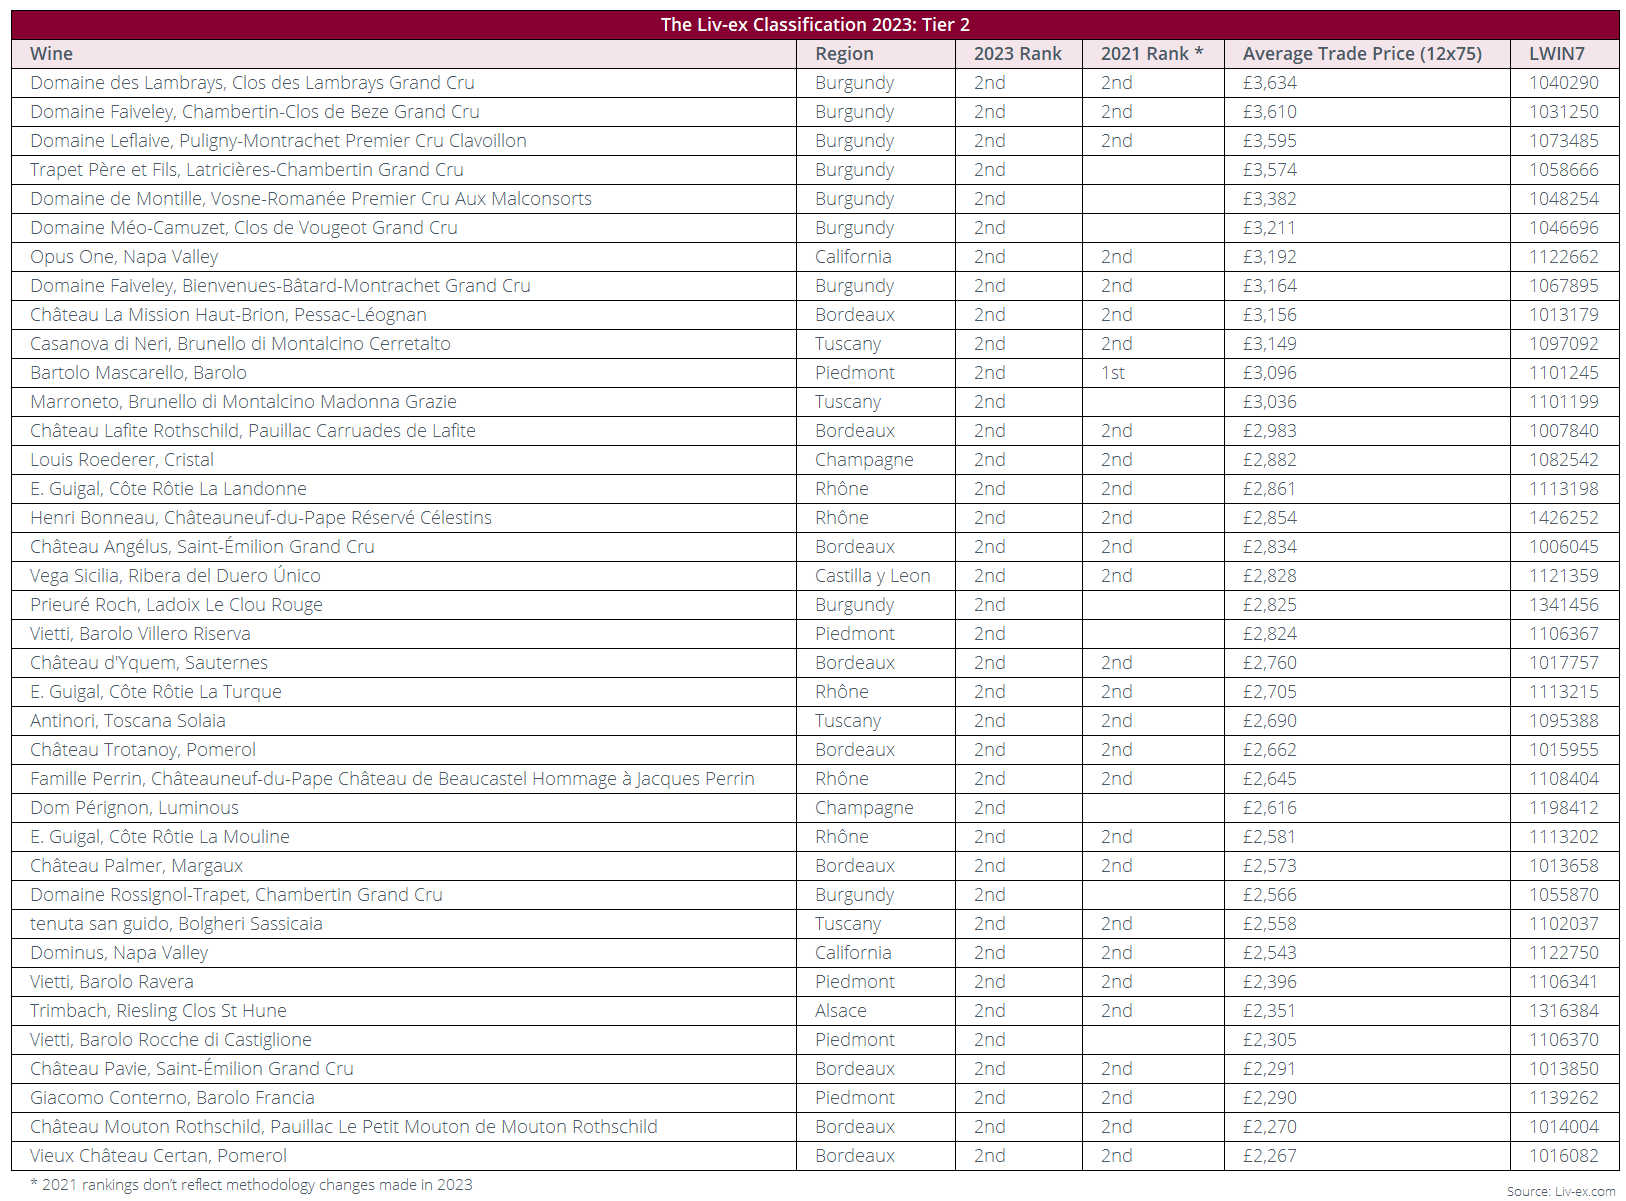
Task: Select 'Domaine Méo-Camuzet, Clos de Vougeot Grand Cru'
Action: 244,228
